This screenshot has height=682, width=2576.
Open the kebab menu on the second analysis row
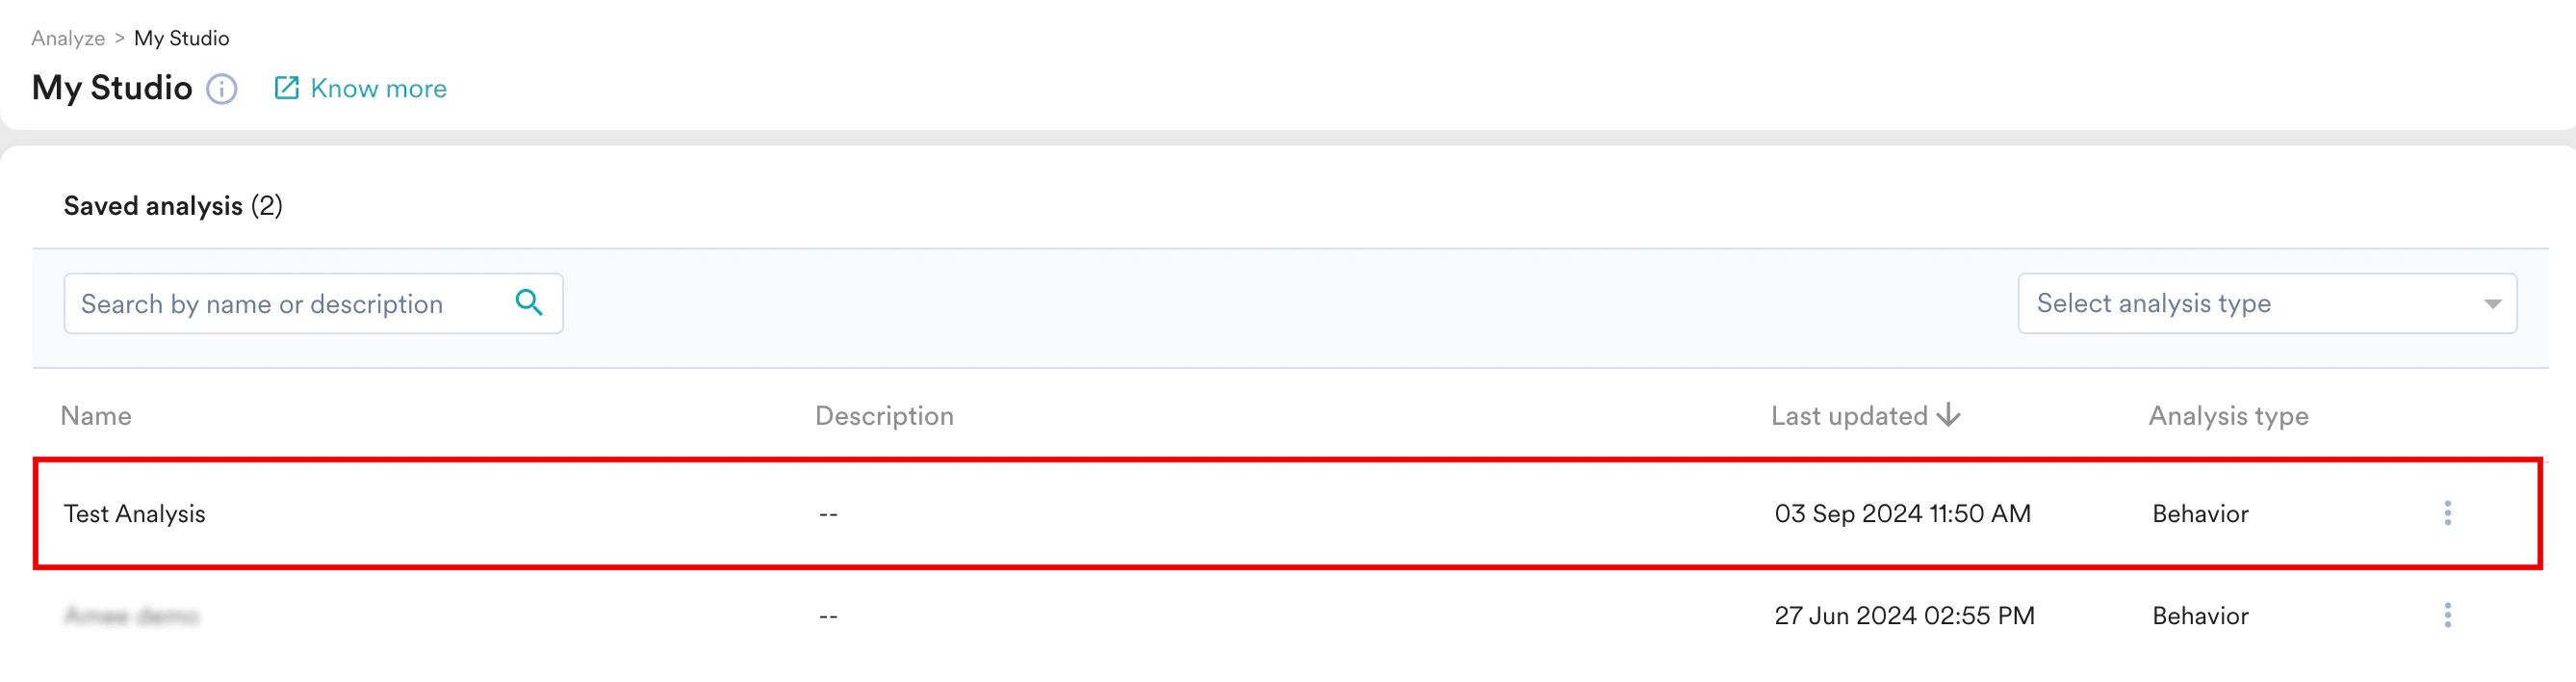click(2447, 615)
